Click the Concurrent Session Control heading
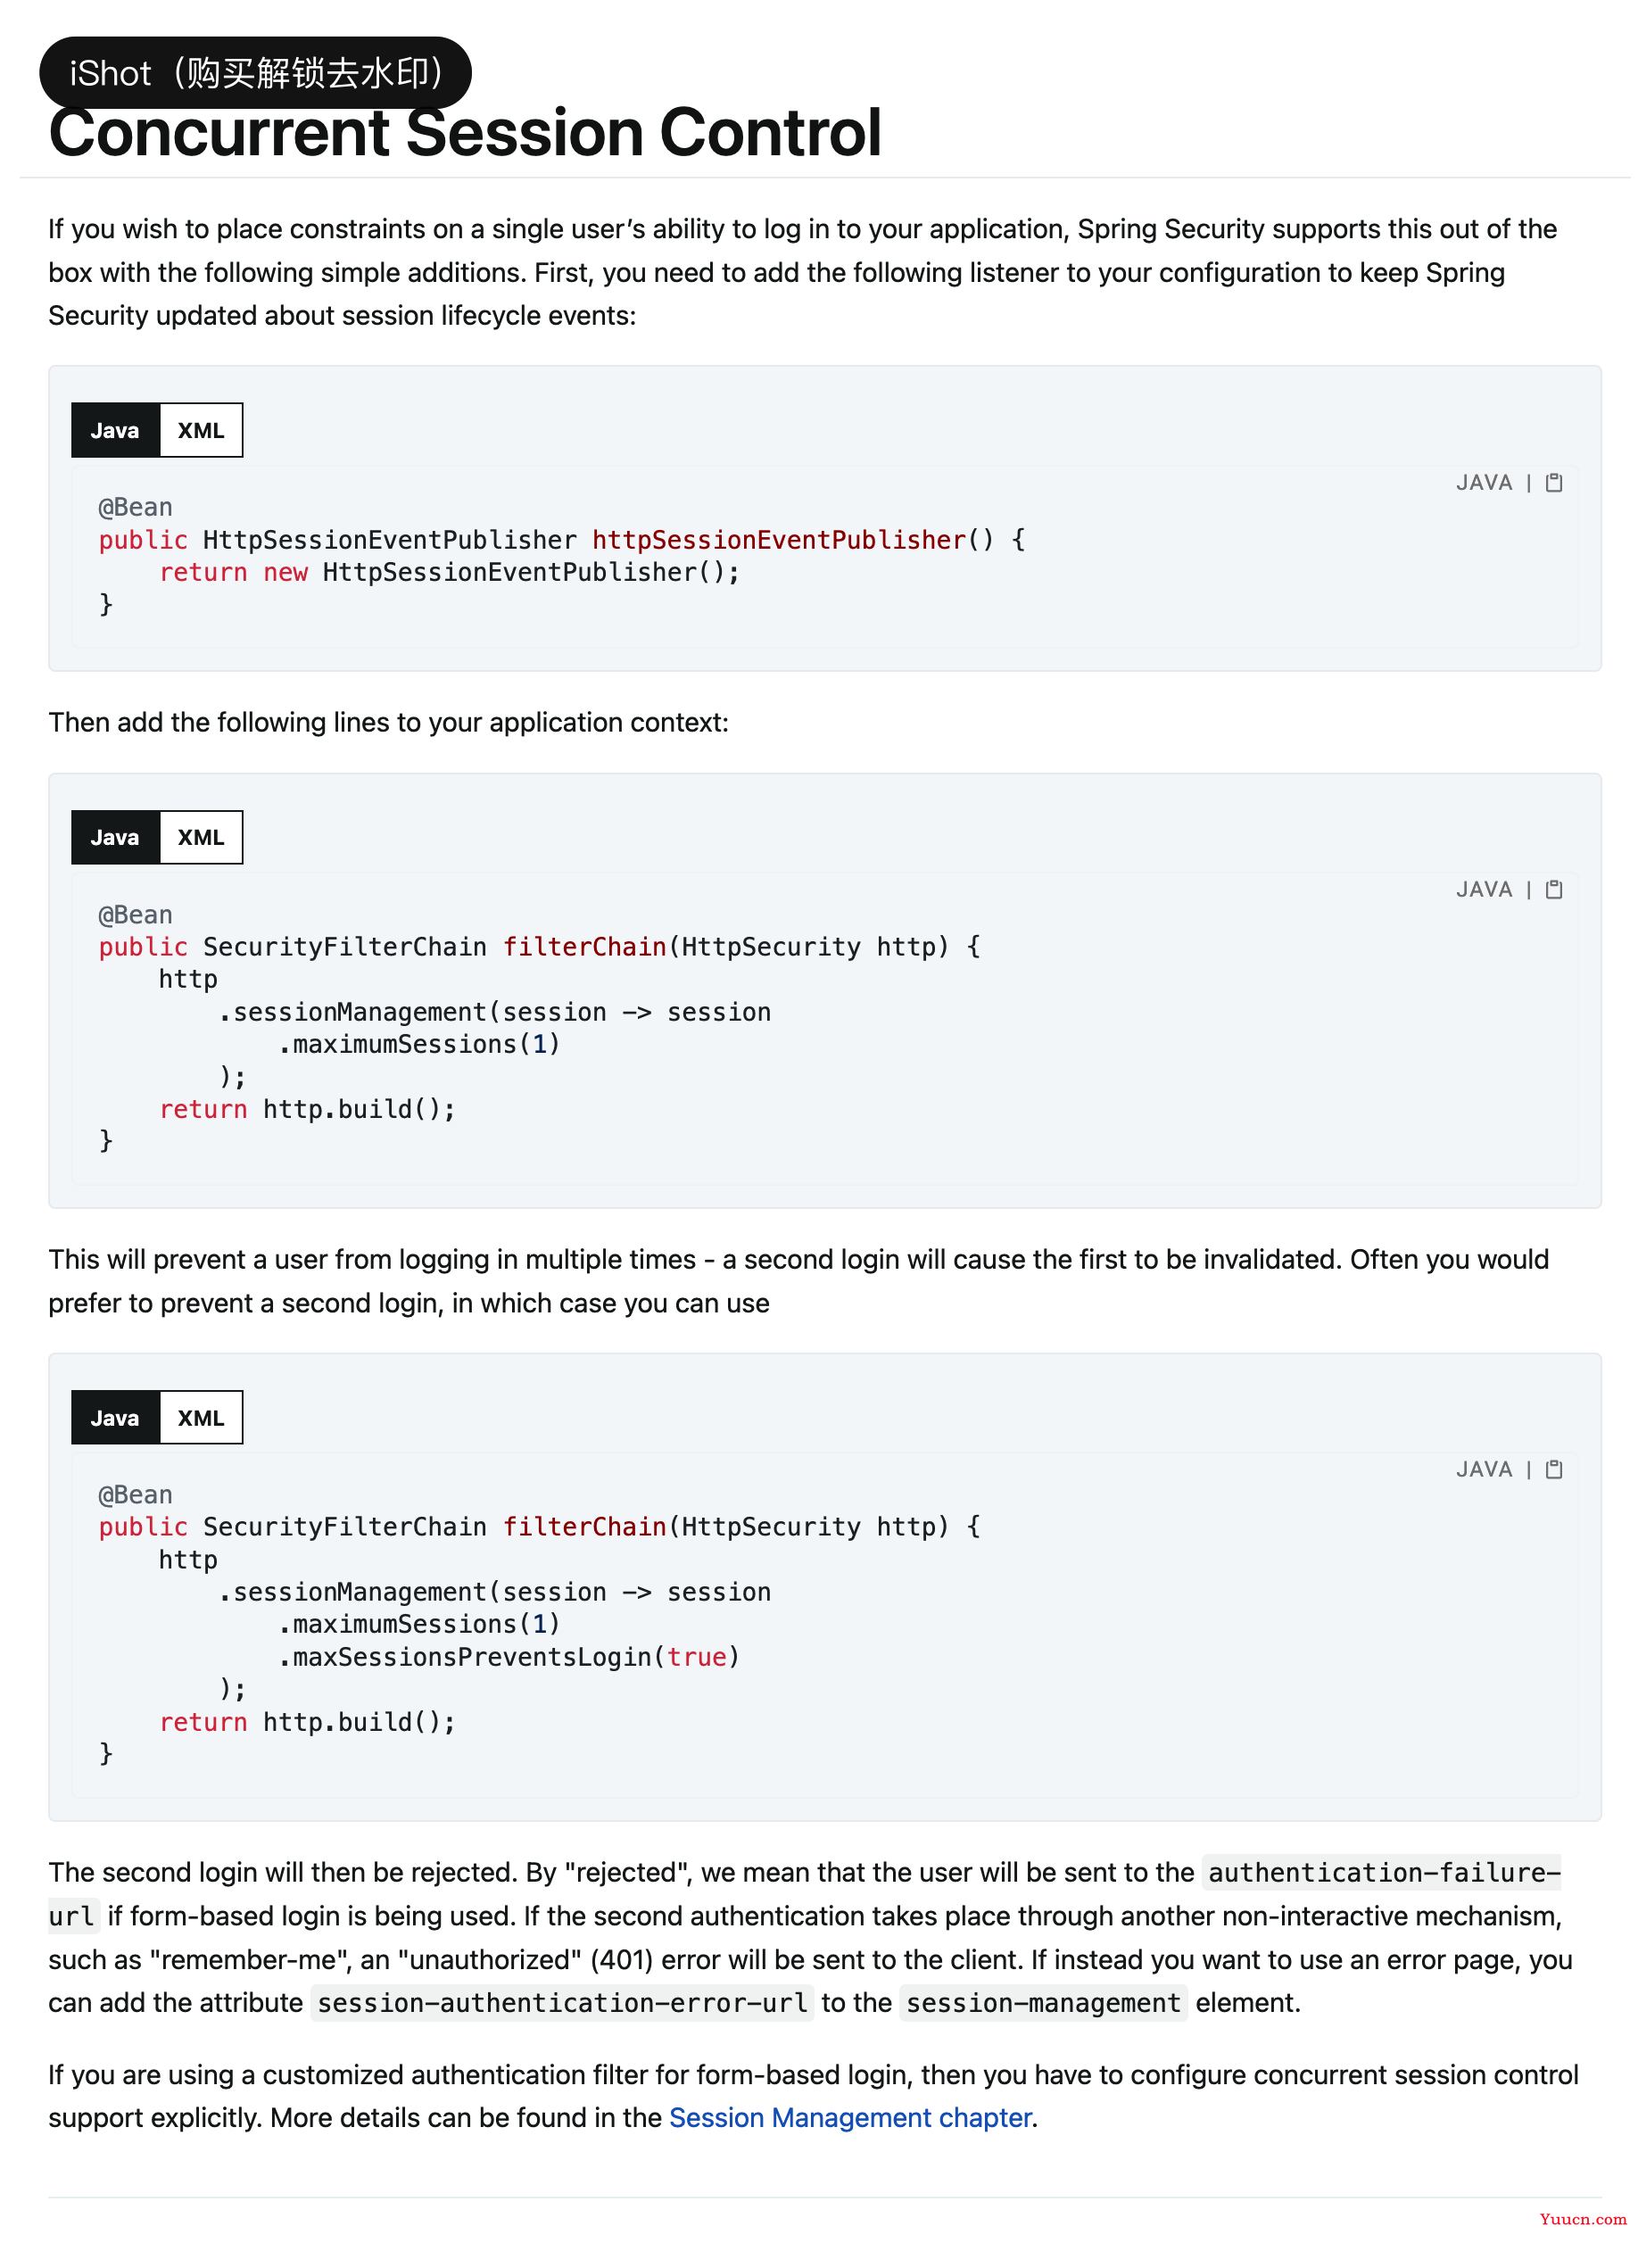 click(465, 132)
